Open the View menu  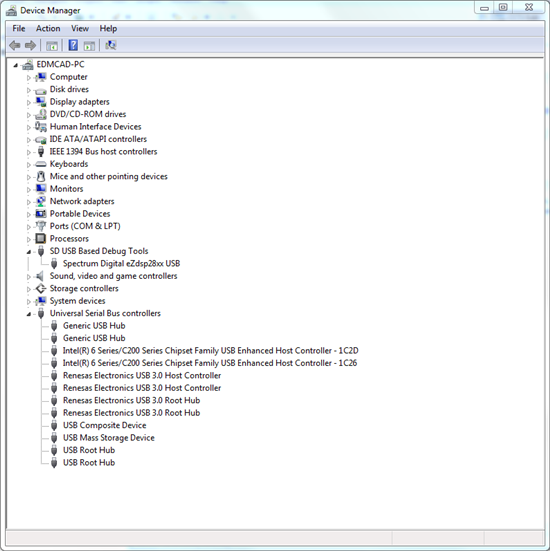80,28
